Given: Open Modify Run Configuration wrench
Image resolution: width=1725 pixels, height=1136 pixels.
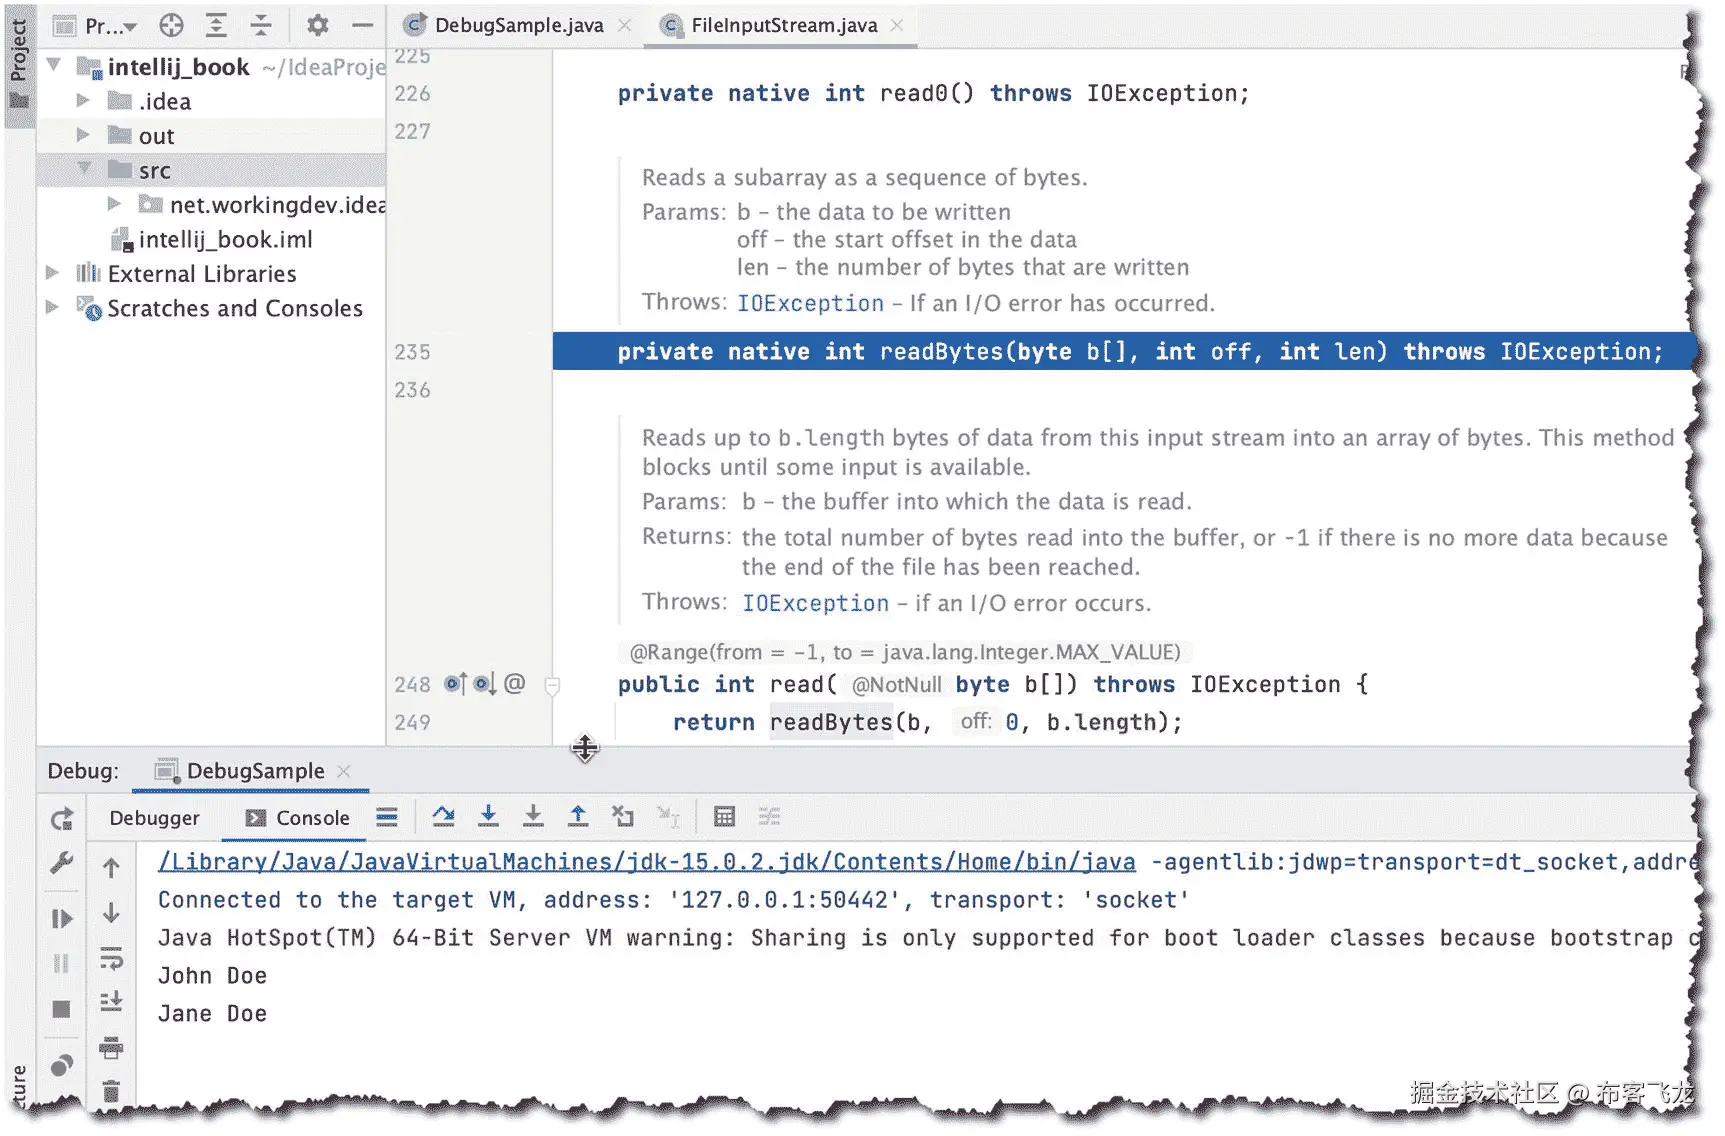Looking at the screenshot, I should pyautogui.click(x=62, y=863).
